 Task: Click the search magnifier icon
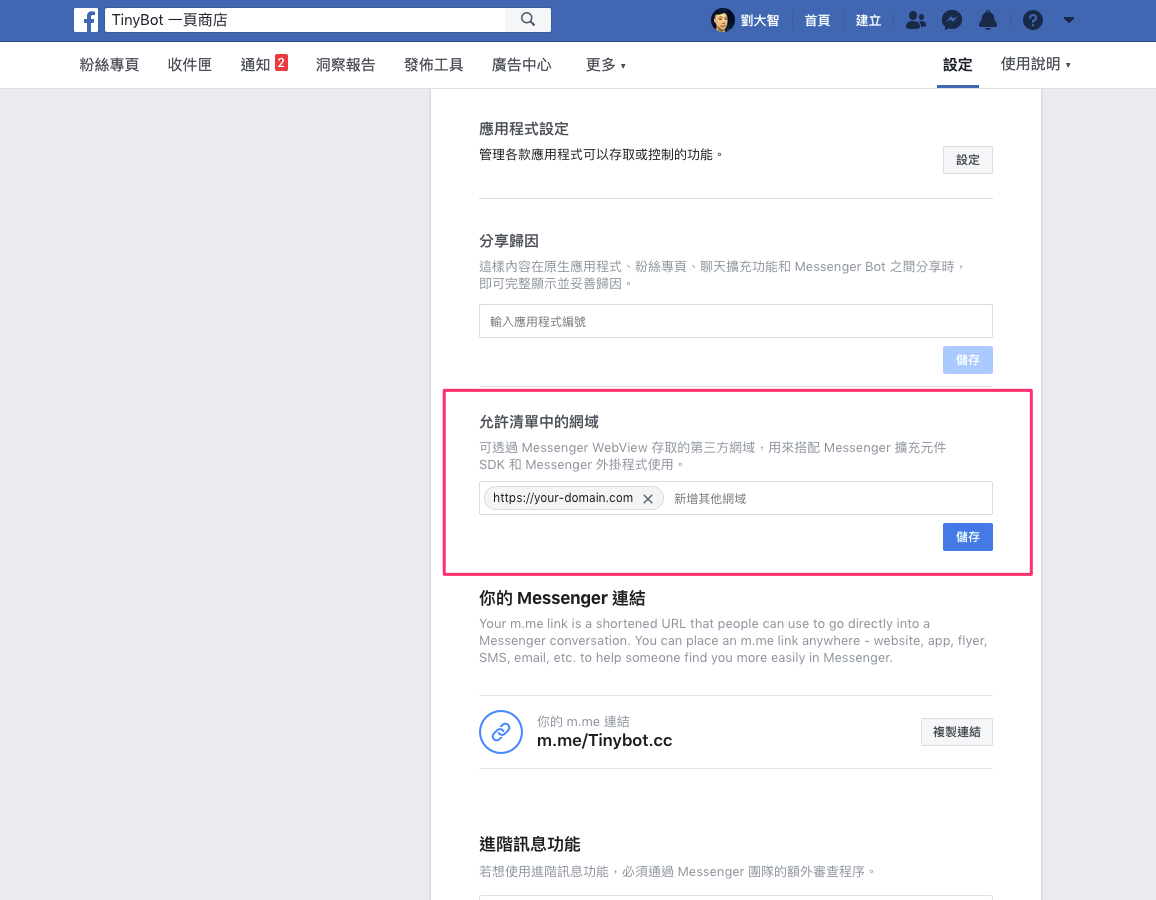click(528, 20)
